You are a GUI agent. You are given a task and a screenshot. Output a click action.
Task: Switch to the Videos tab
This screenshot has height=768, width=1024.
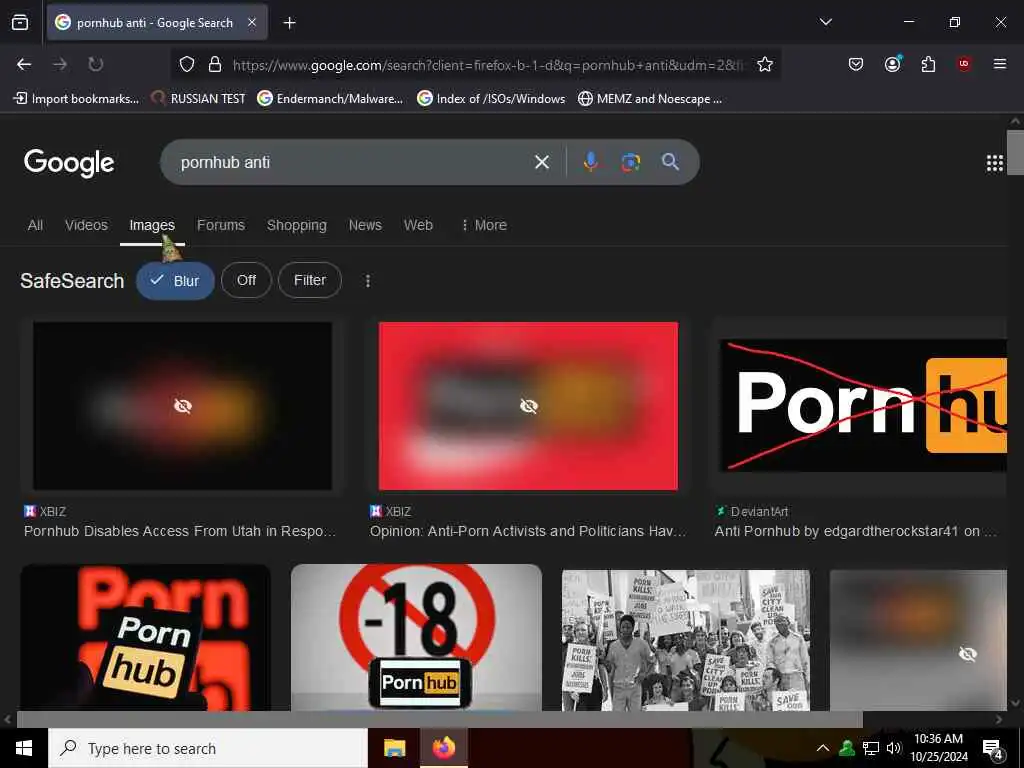click(x=86, y=225)
